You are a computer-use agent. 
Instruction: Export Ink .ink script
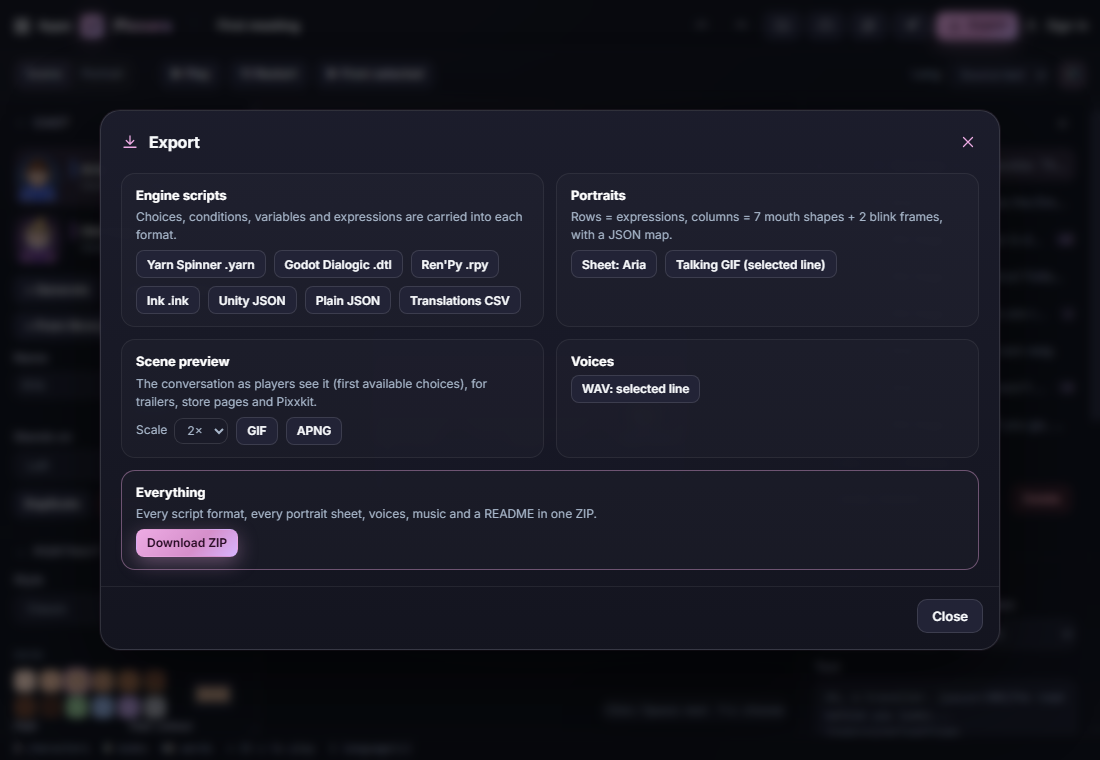(x=168, y=300)
